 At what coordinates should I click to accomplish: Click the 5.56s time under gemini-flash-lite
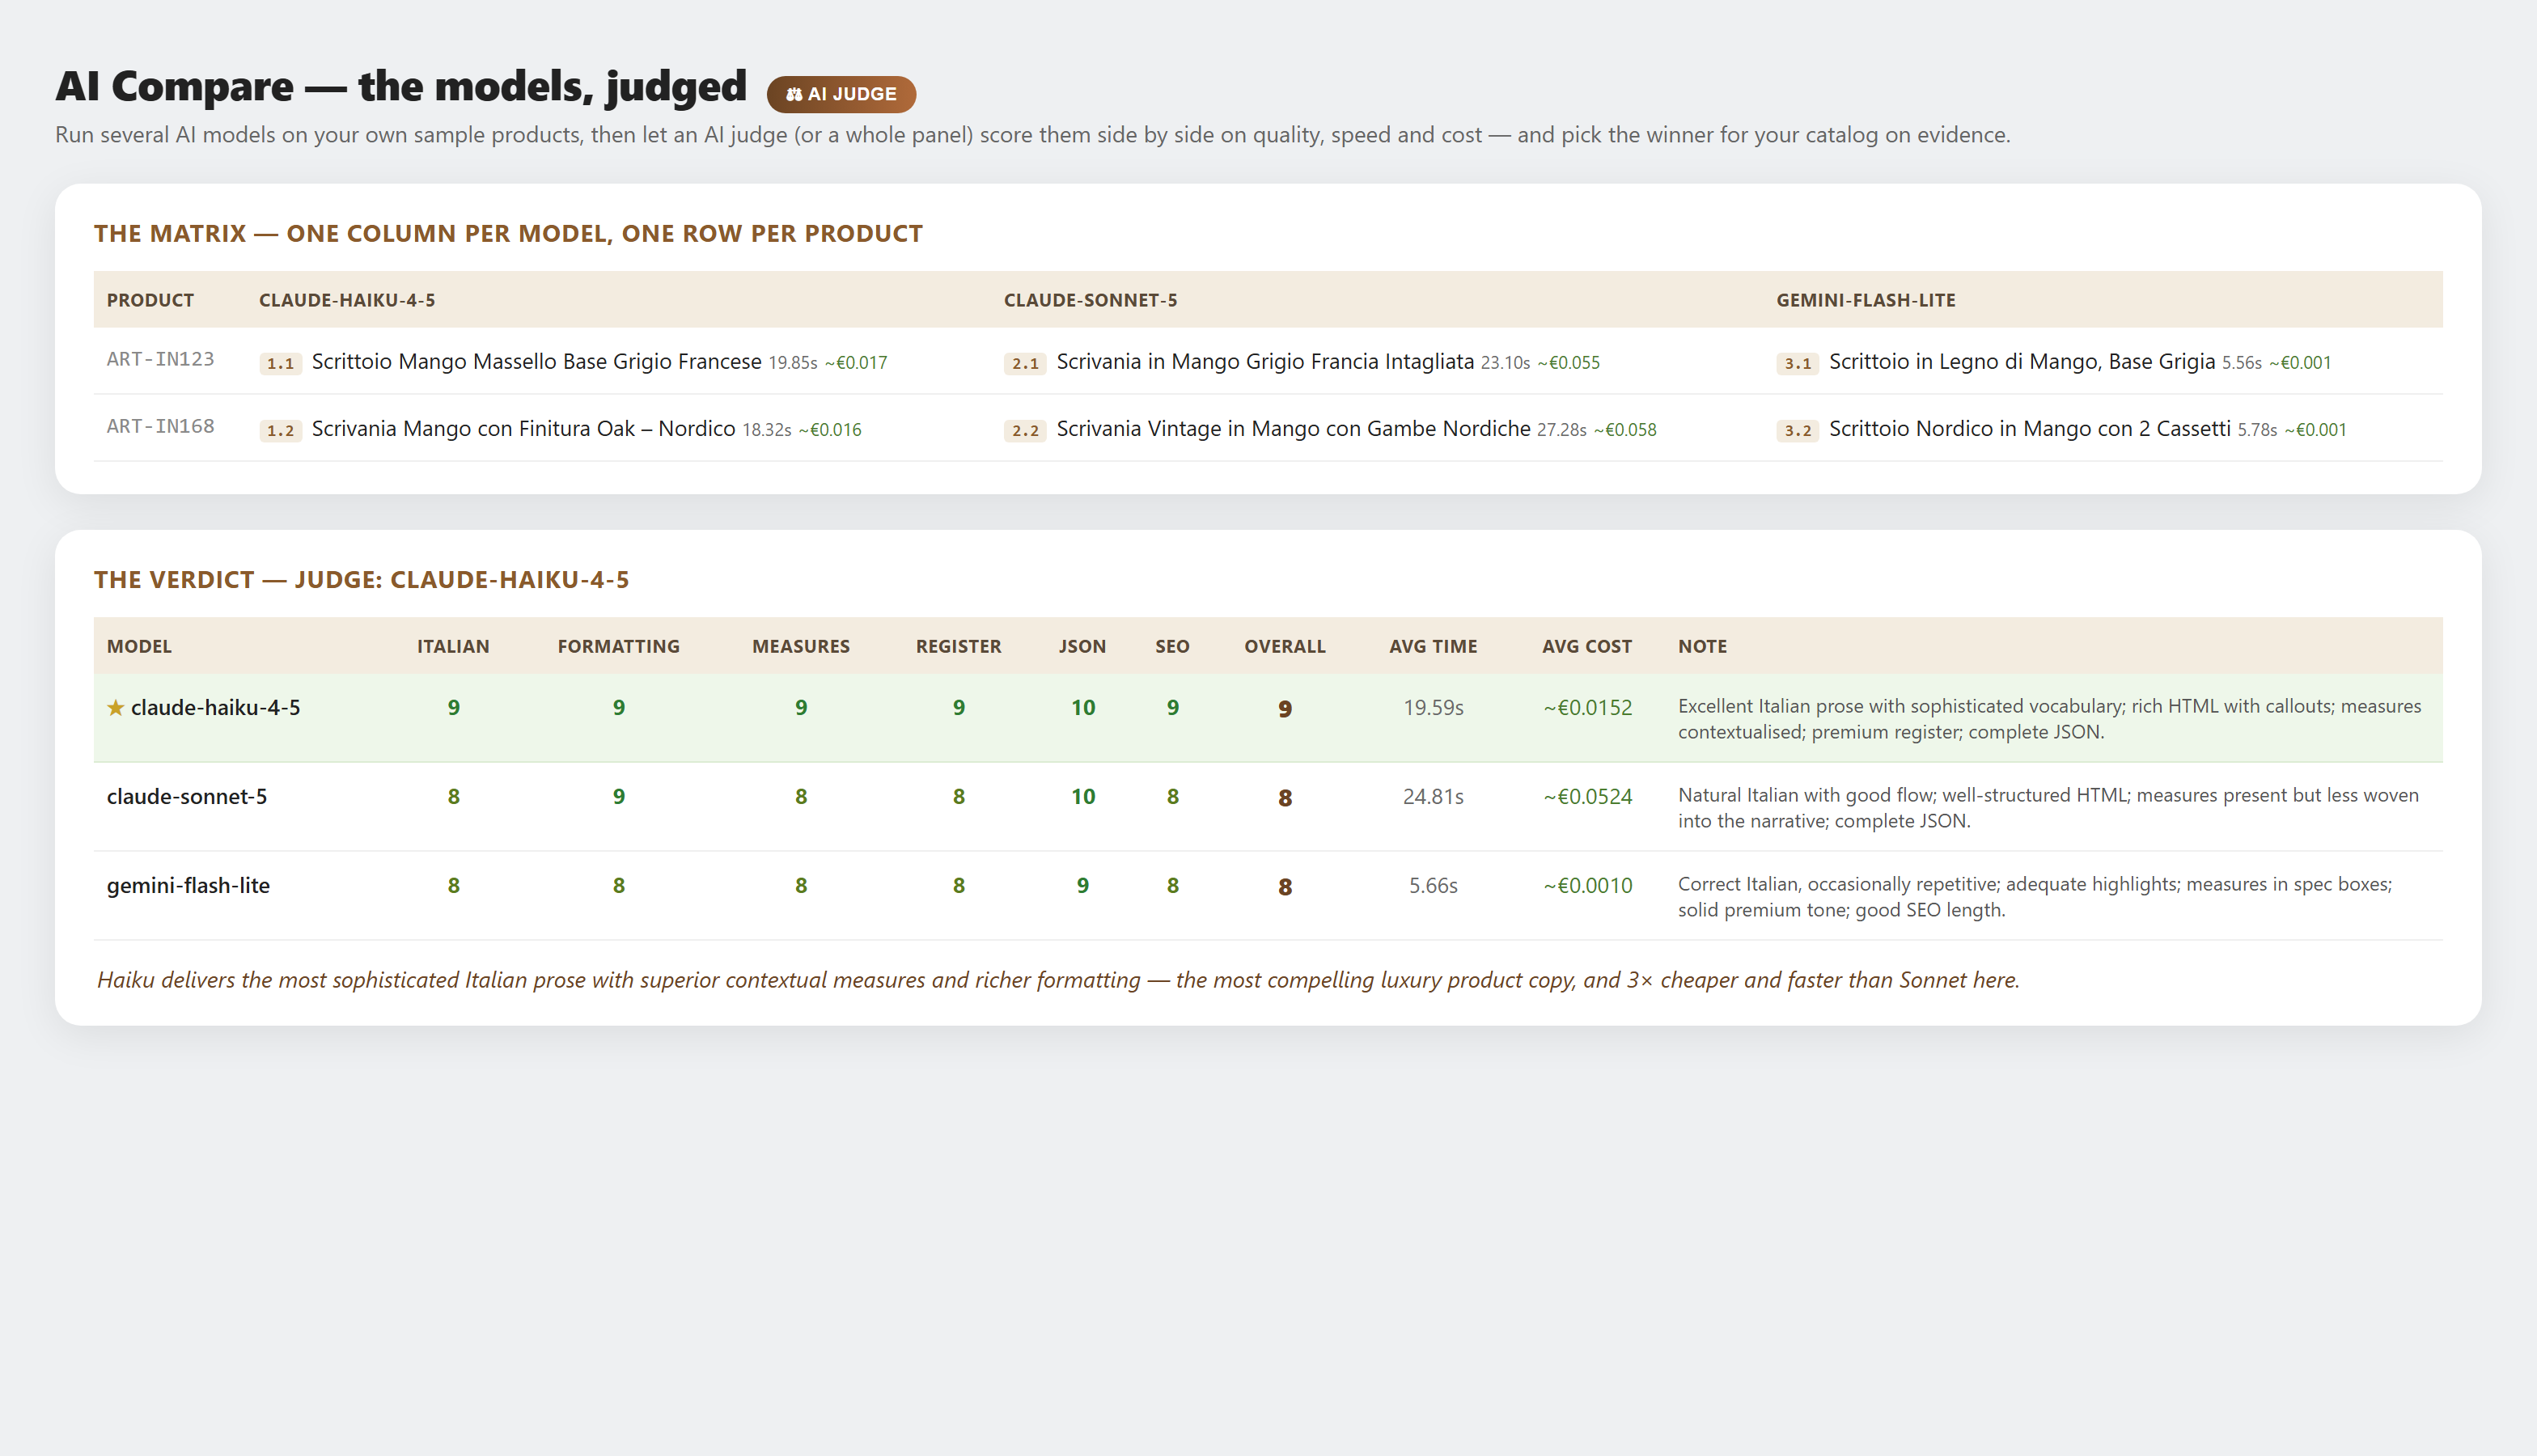(x=2241, y=363)
